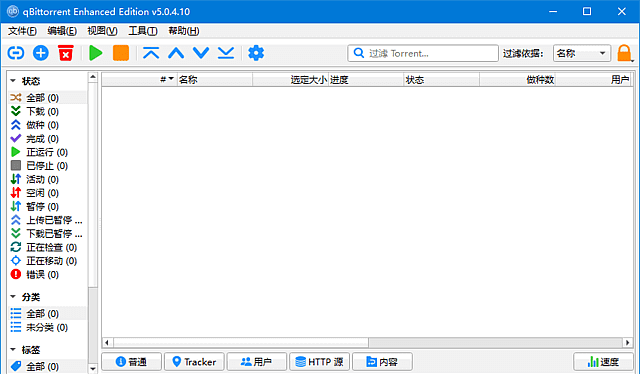Click the sidebar scrollbar down arrow
This screenshot has height=374, width=640.
click(93, 368)
